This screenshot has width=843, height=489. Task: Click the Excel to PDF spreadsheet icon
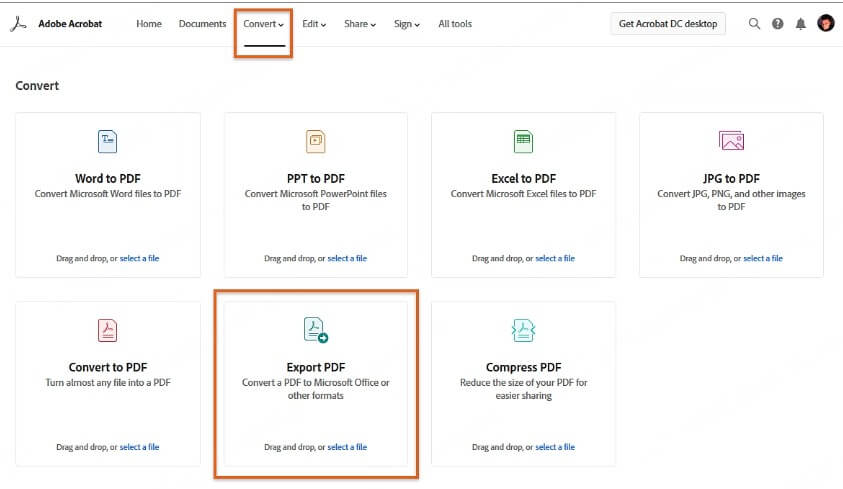523,141
